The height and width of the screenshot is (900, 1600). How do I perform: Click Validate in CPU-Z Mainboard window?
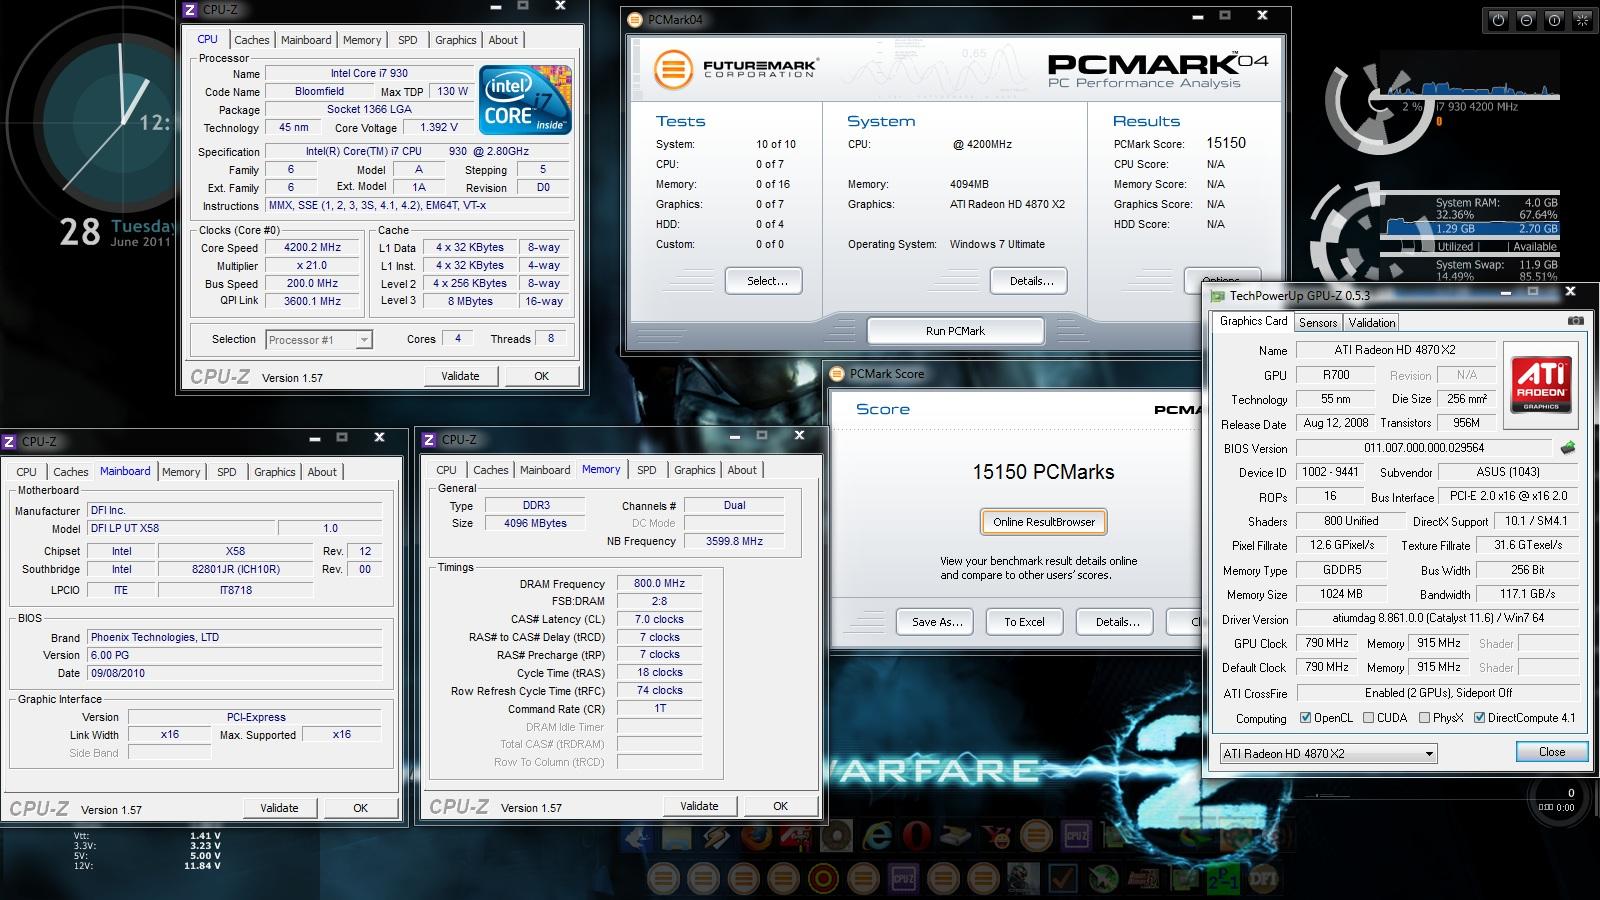279,808
